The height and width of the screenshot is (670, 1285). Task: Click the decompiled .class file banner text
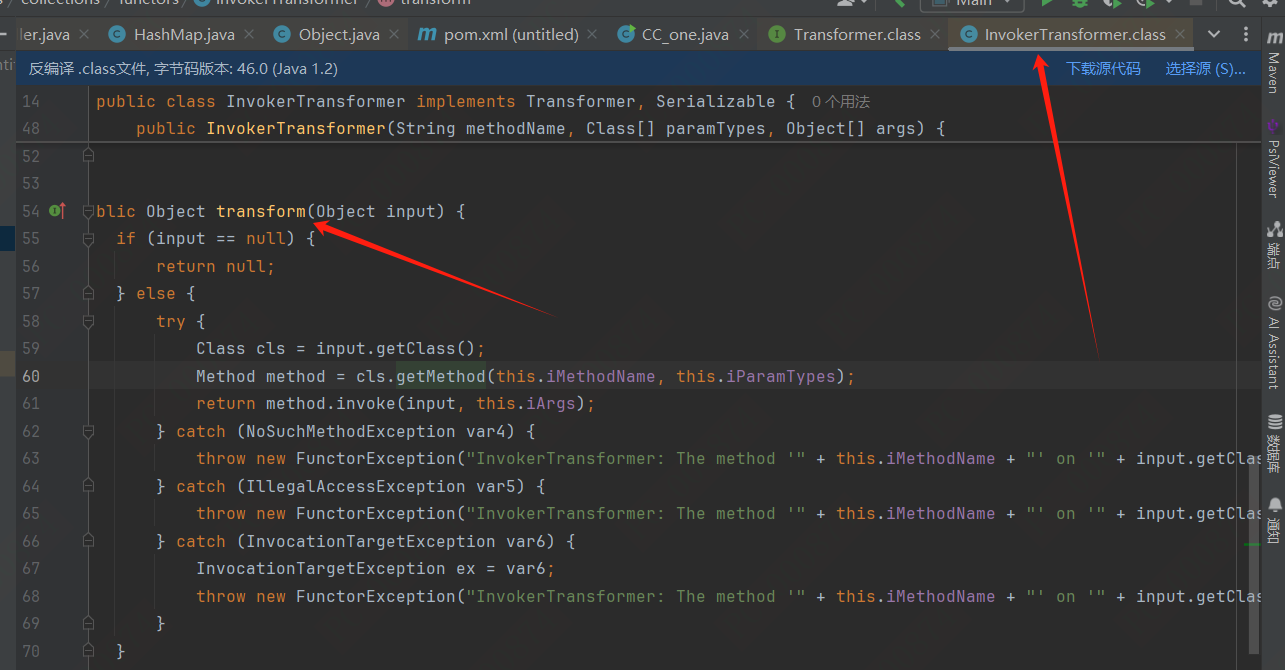[183, 69]
